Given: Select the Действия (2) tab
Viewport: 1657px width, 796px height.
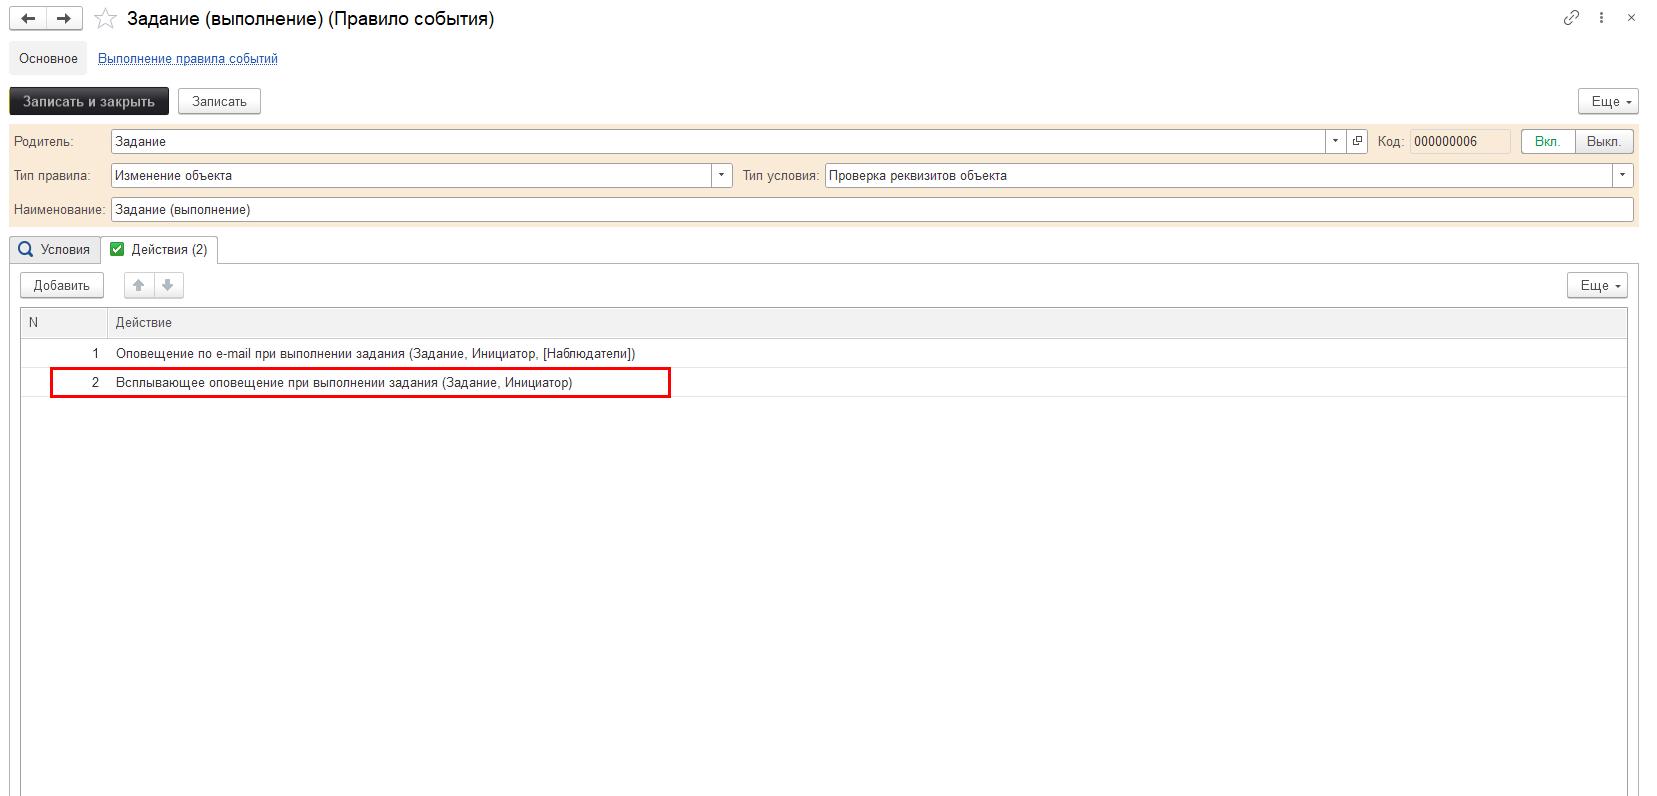Looking at the screenshot, I should tap(160, 250).
